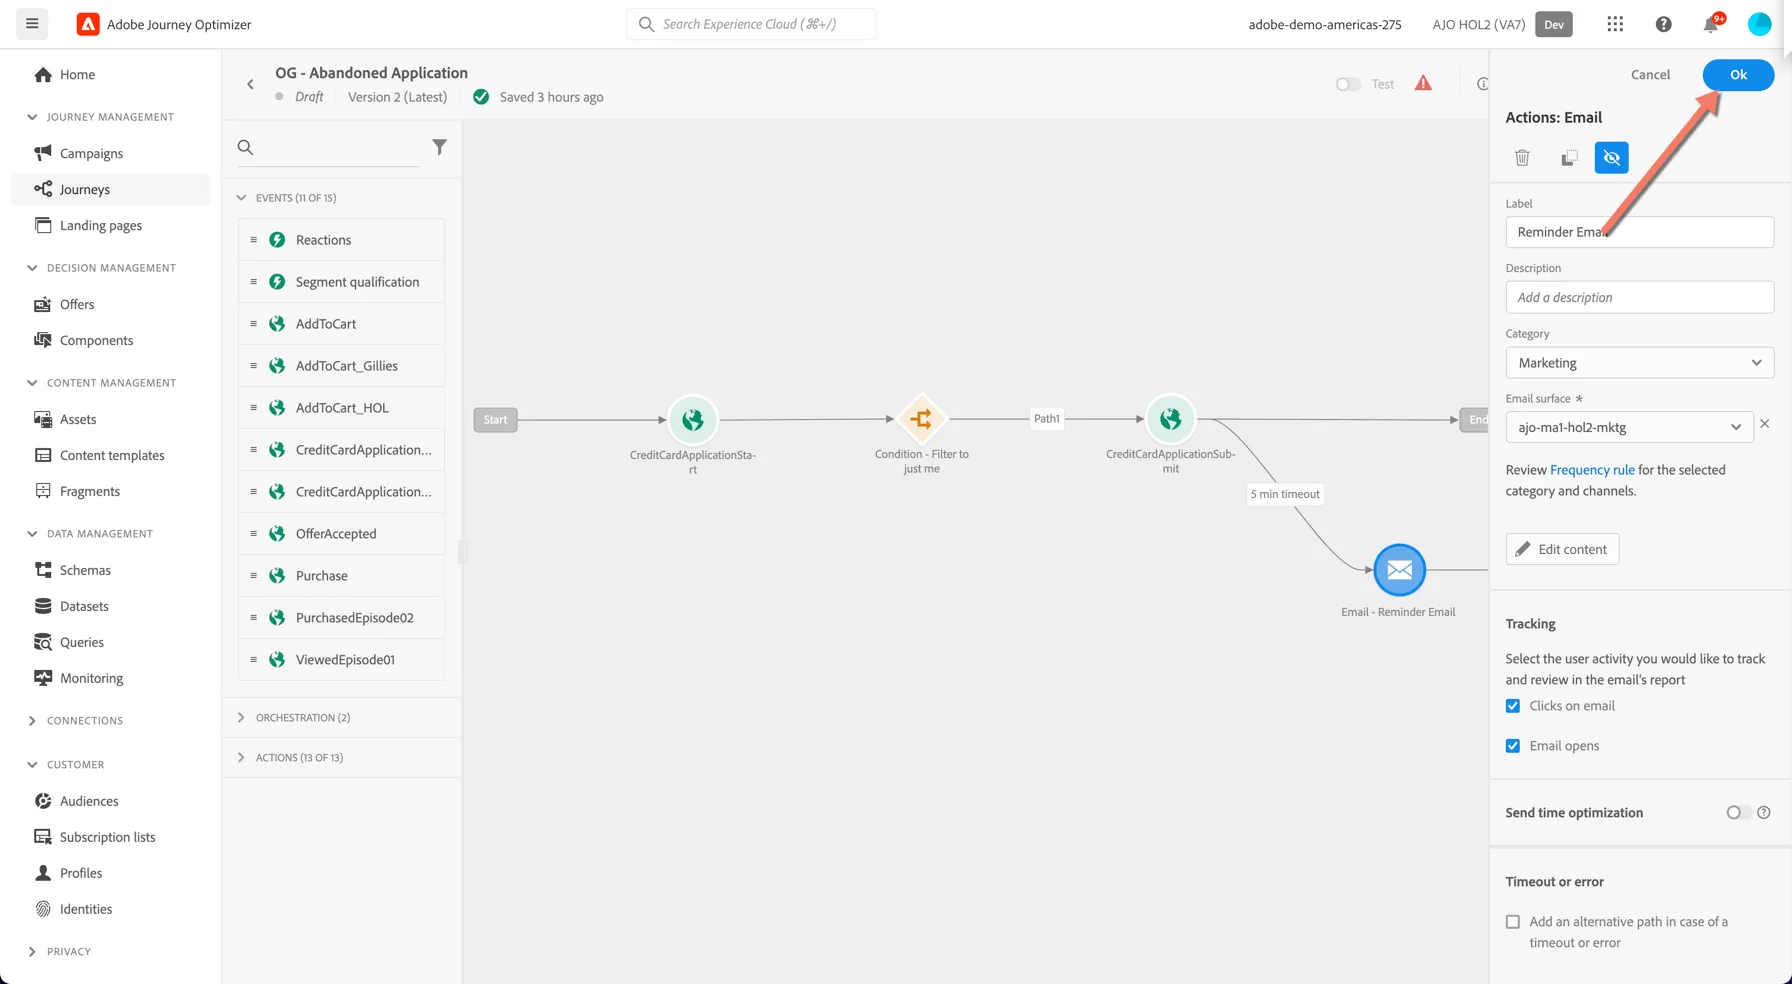Uncheck Email opens tracking
The height and width of the screenshot is (984, 1792).
point(1513,746)
